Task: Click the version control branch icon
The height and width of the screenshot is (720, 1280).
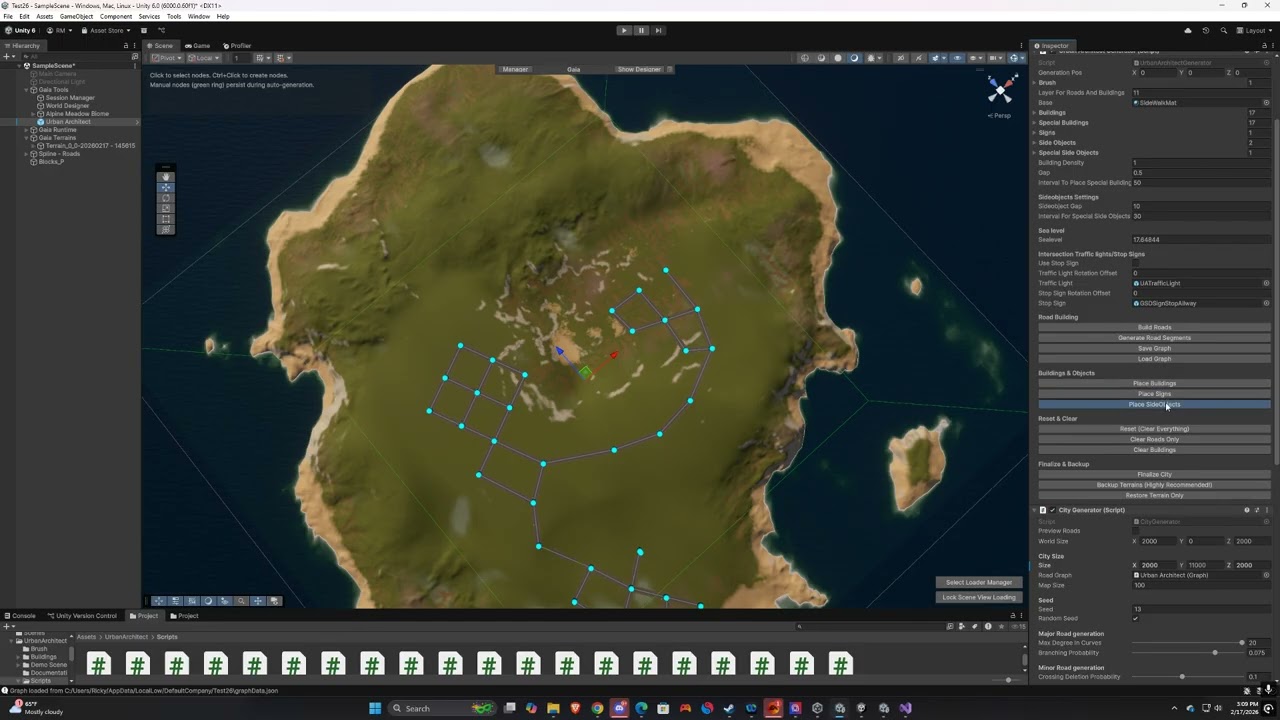Action: [162, 30]
